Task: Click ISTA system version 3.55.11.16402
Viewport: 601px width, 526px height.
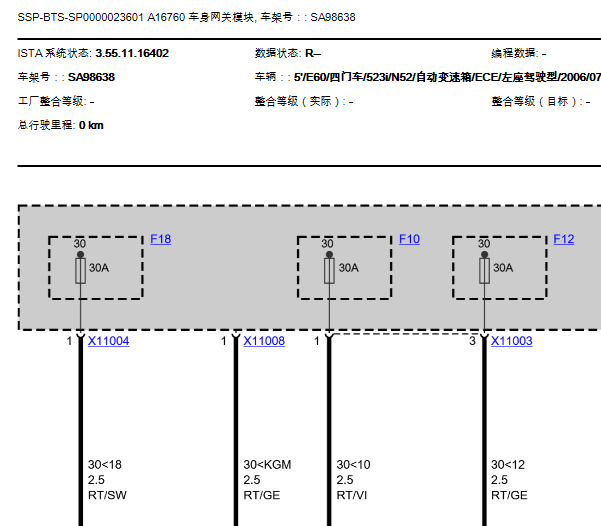Action: click(x=132, y=53)
